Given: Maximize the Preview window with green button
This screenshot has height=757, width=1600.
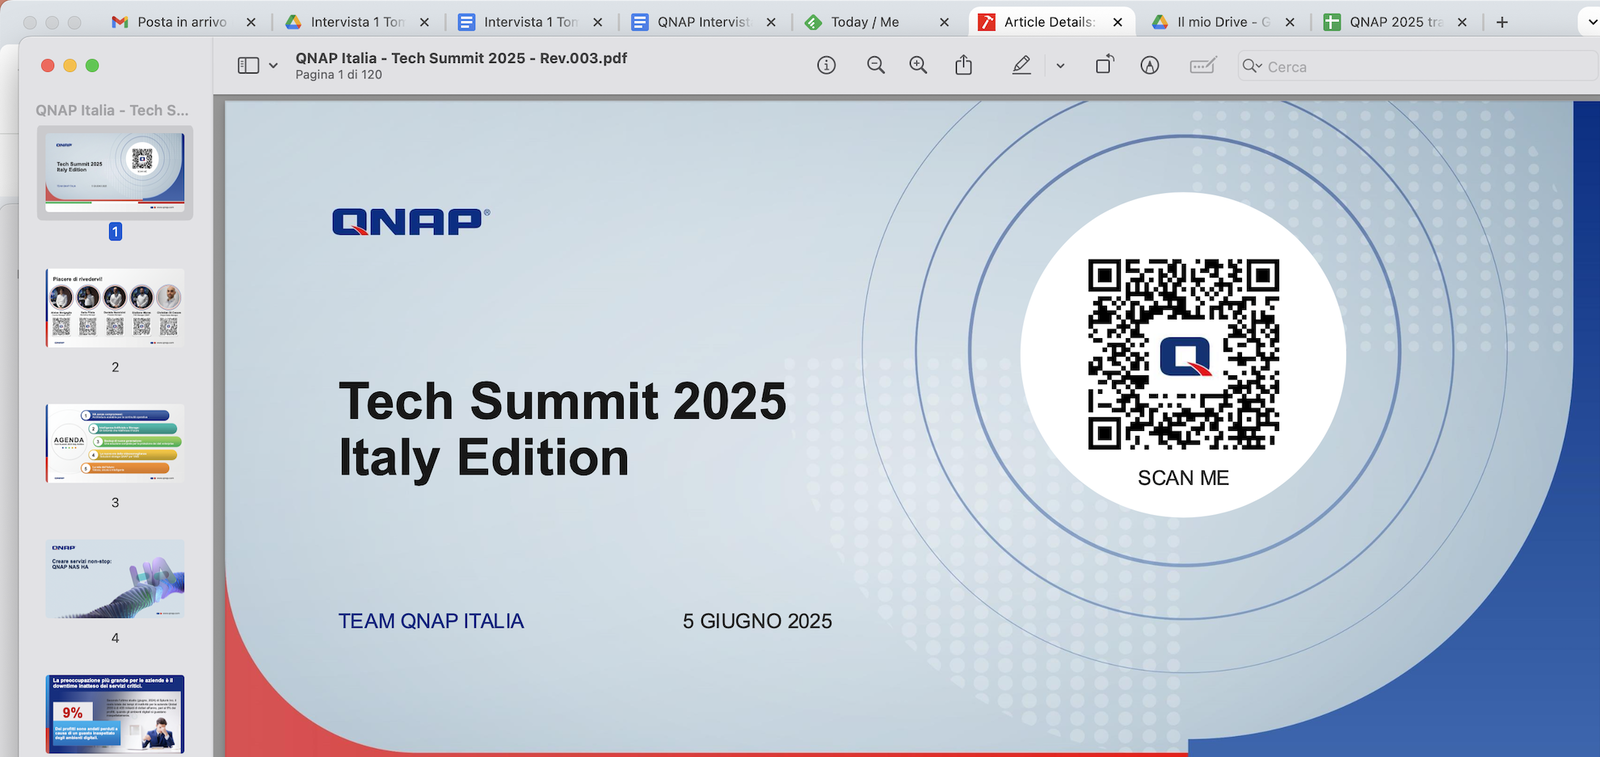Looking at the screenshot, I should pyautogui.click(x=92, y=65).
